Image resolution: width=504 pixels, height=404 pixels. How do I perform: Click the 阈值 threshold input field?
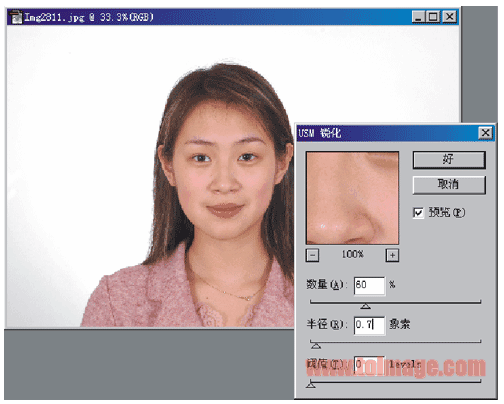point(369,365)
